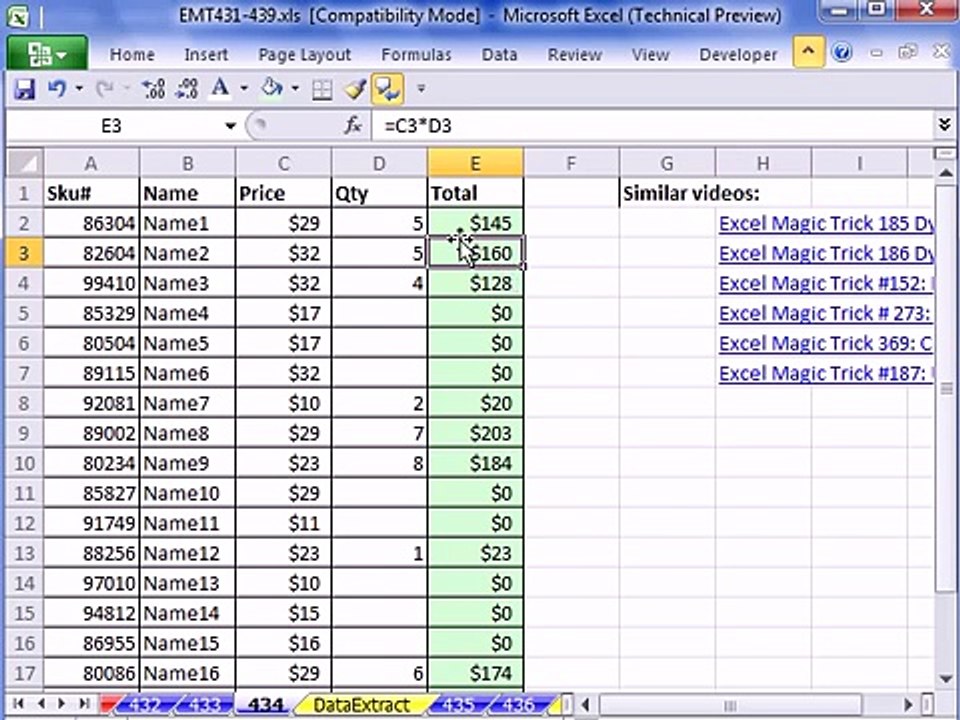The image size is (960, 720).
Task: Toggle the ribbon minimize caret button
Action: (808, 52)
